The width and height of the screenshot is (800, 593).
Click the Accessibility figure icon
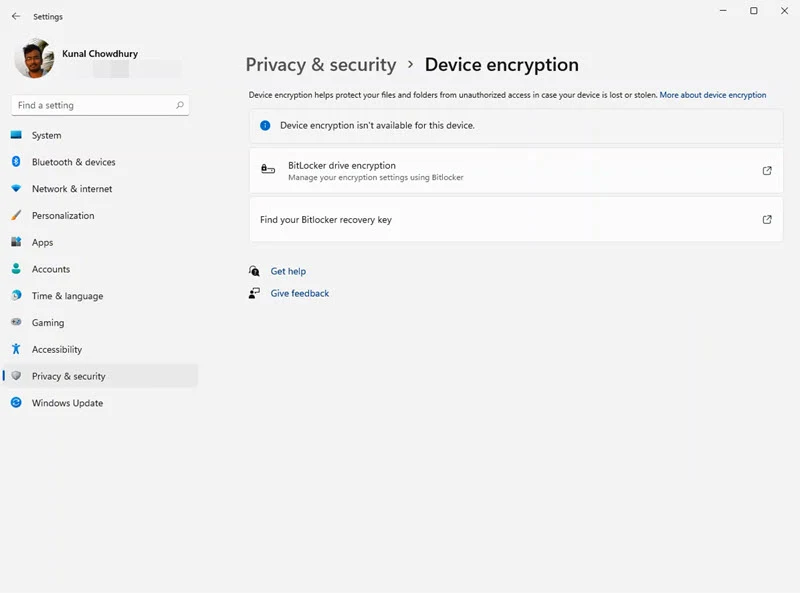[16, 349]
